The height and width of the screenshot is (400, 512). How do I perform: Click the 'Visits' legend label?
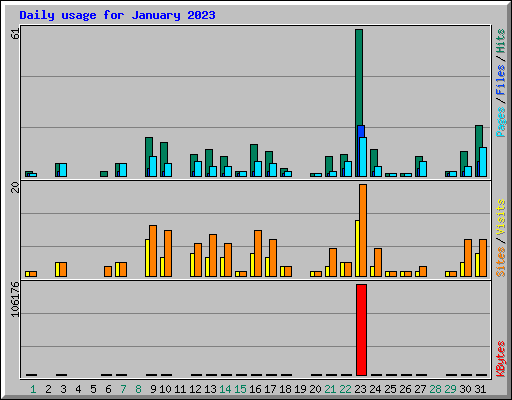point(500,217)
